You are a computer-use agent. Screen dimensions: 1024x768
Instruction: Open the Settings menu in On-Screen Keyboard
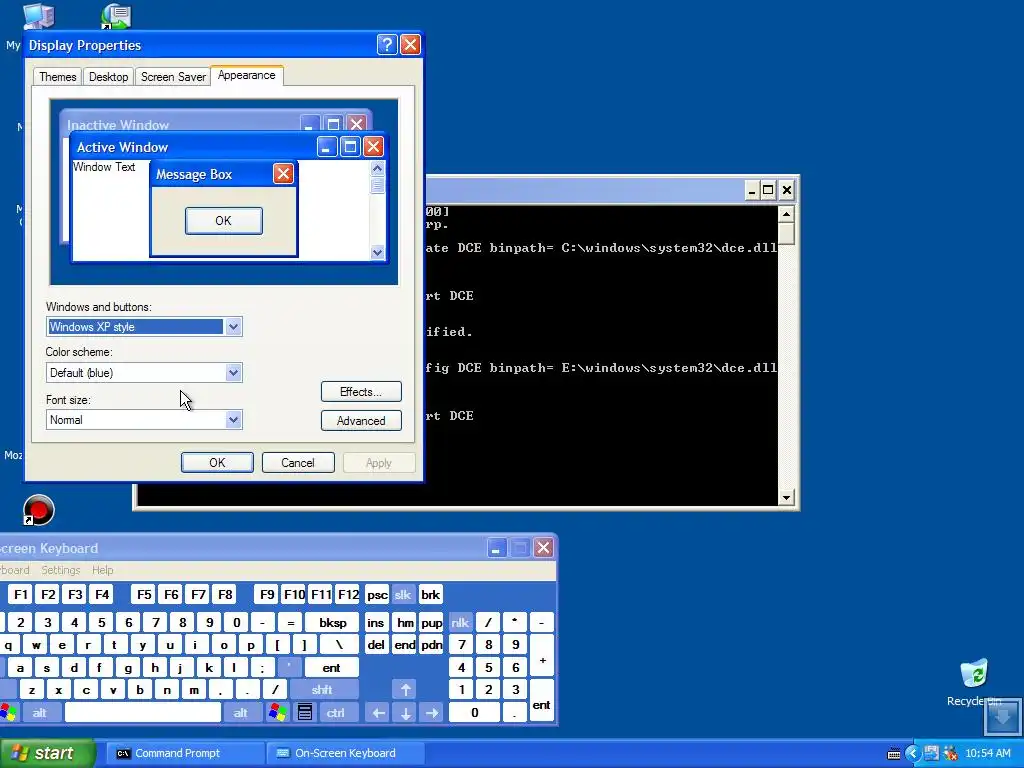tap(61, 570)
